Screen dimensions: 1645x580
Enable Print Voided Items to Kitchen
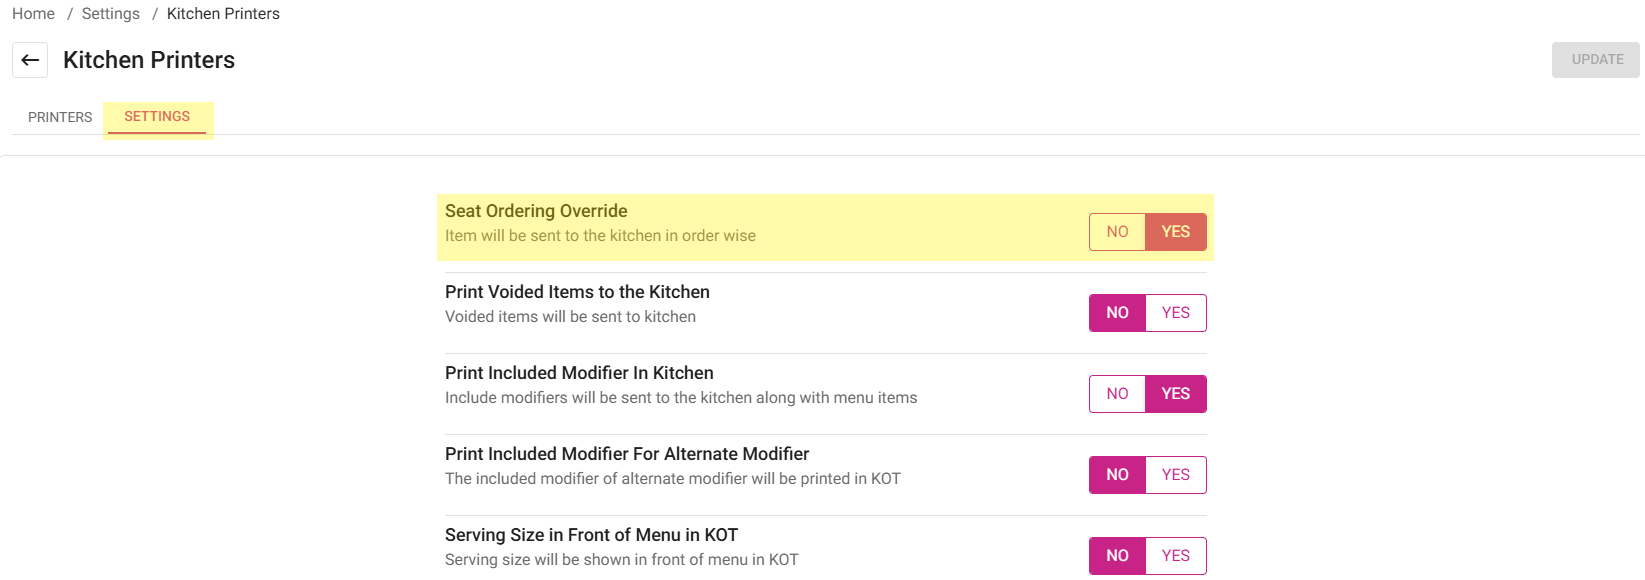(1175, 313)
